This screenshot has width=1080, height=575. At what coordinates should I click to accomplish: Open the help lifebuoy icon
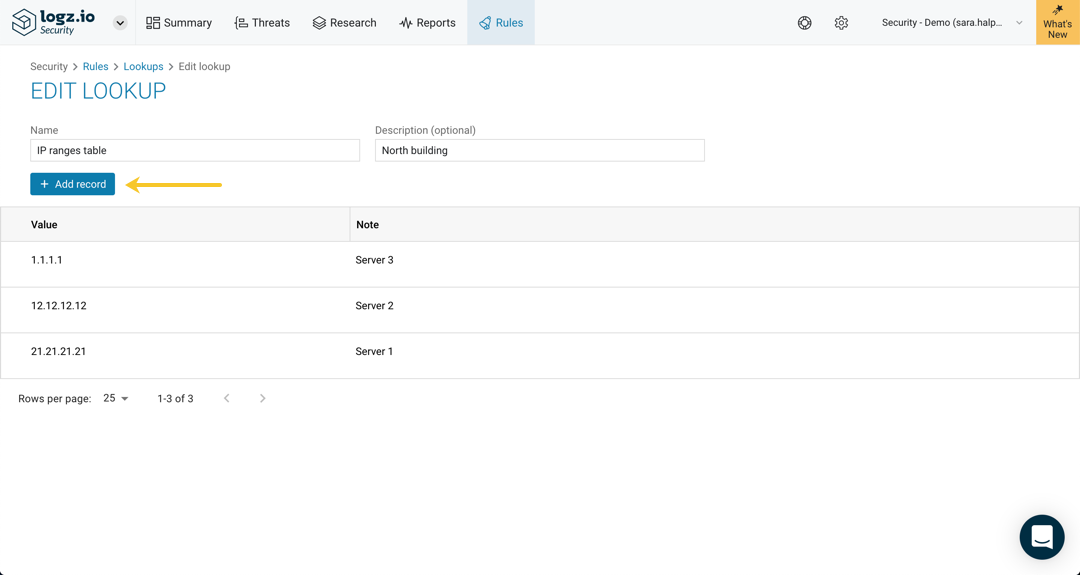click(804, 23)
